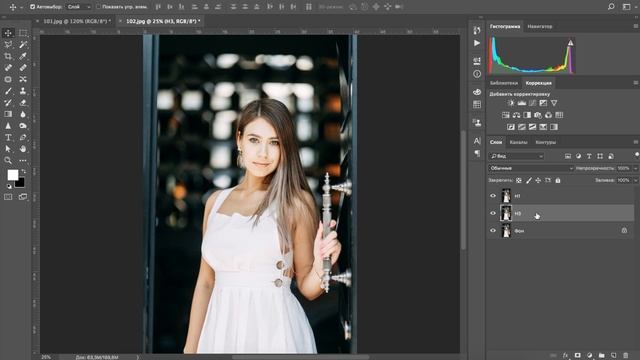Open the Histogram panel menu
Image resolution: width=640 pixels, height=360 pixels.
(x=636, y=26)
